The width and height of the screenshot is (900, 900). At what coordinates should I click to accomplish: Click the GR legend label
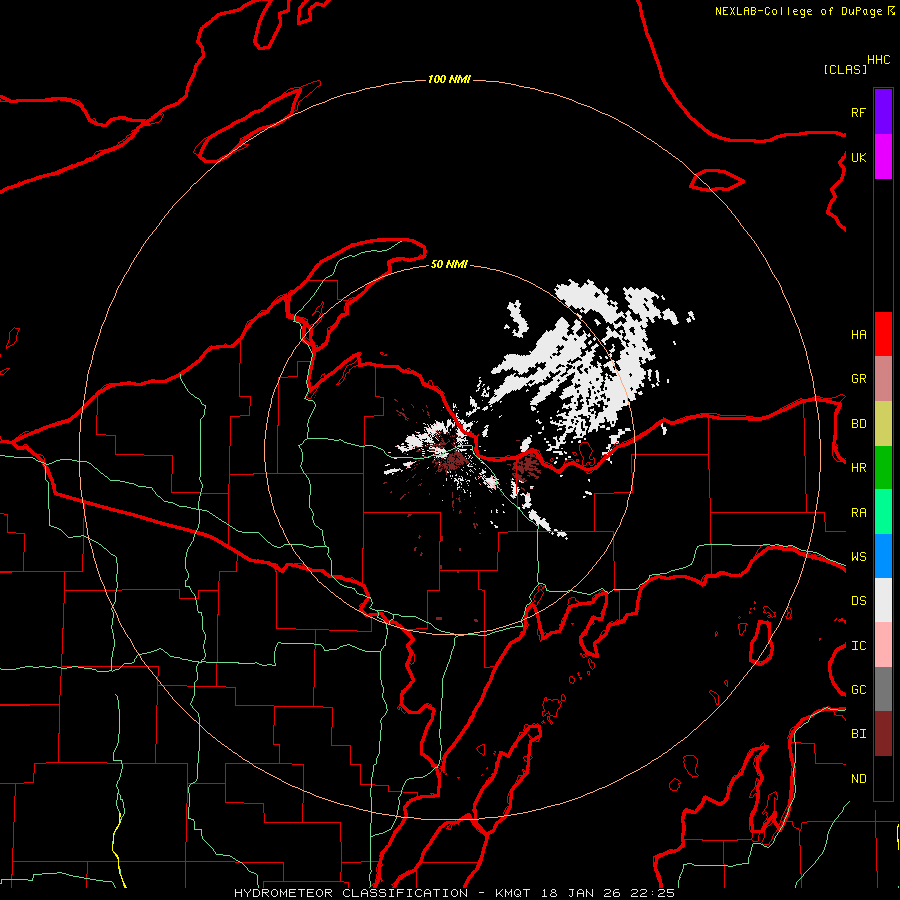[x=858, y=379]
